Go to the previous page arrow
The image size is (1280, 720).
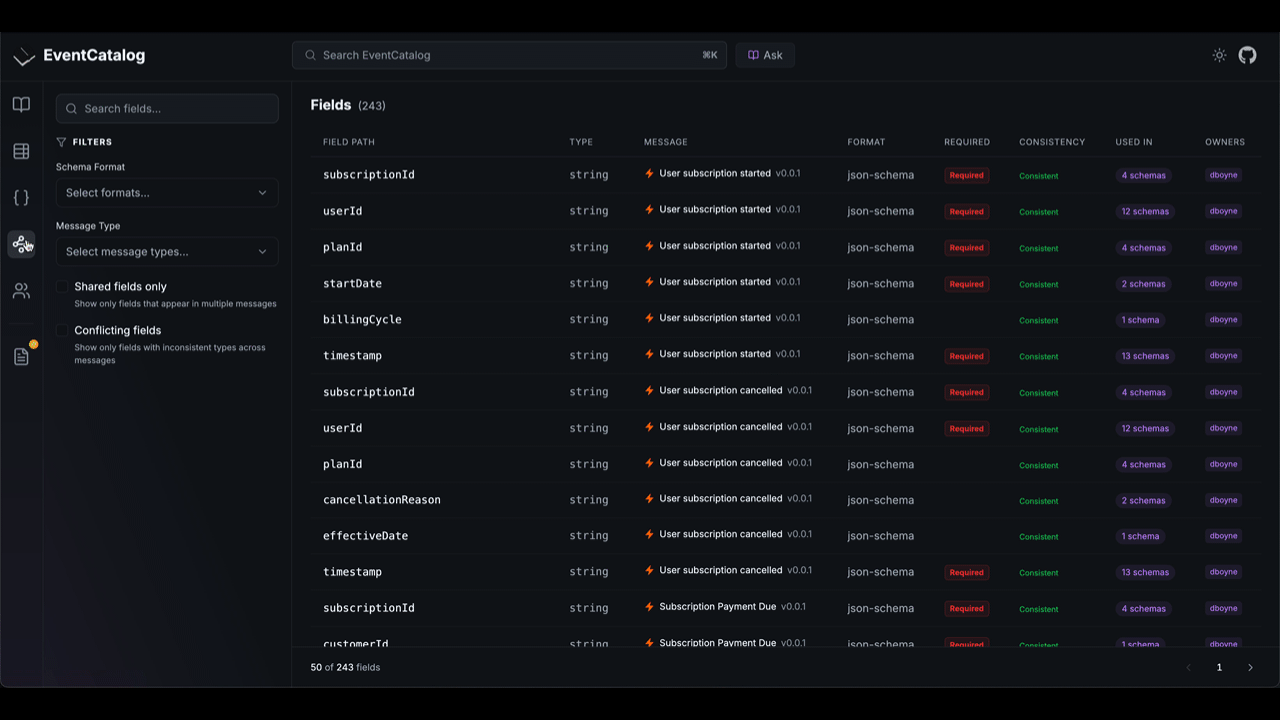pos(1189,667)
